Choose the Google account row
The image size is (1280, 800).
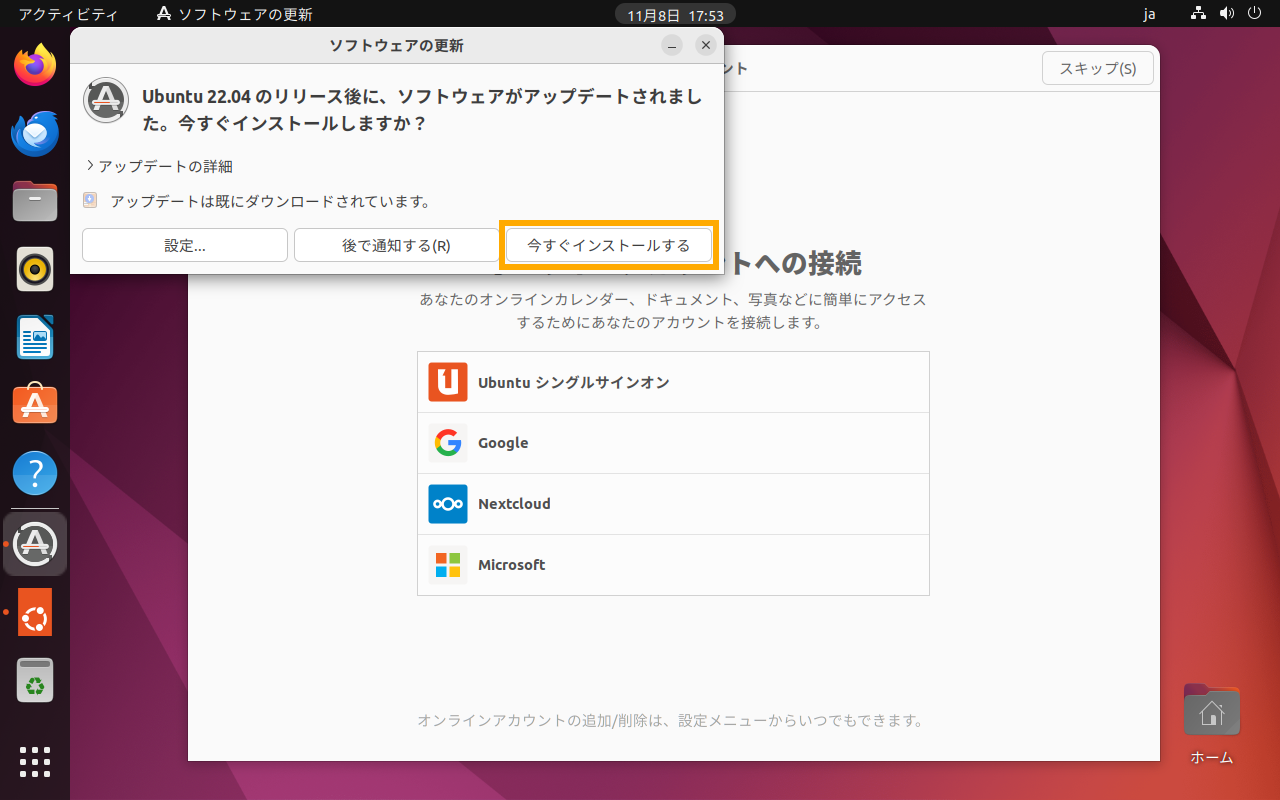pyautogui.click(x=673, y=443)
